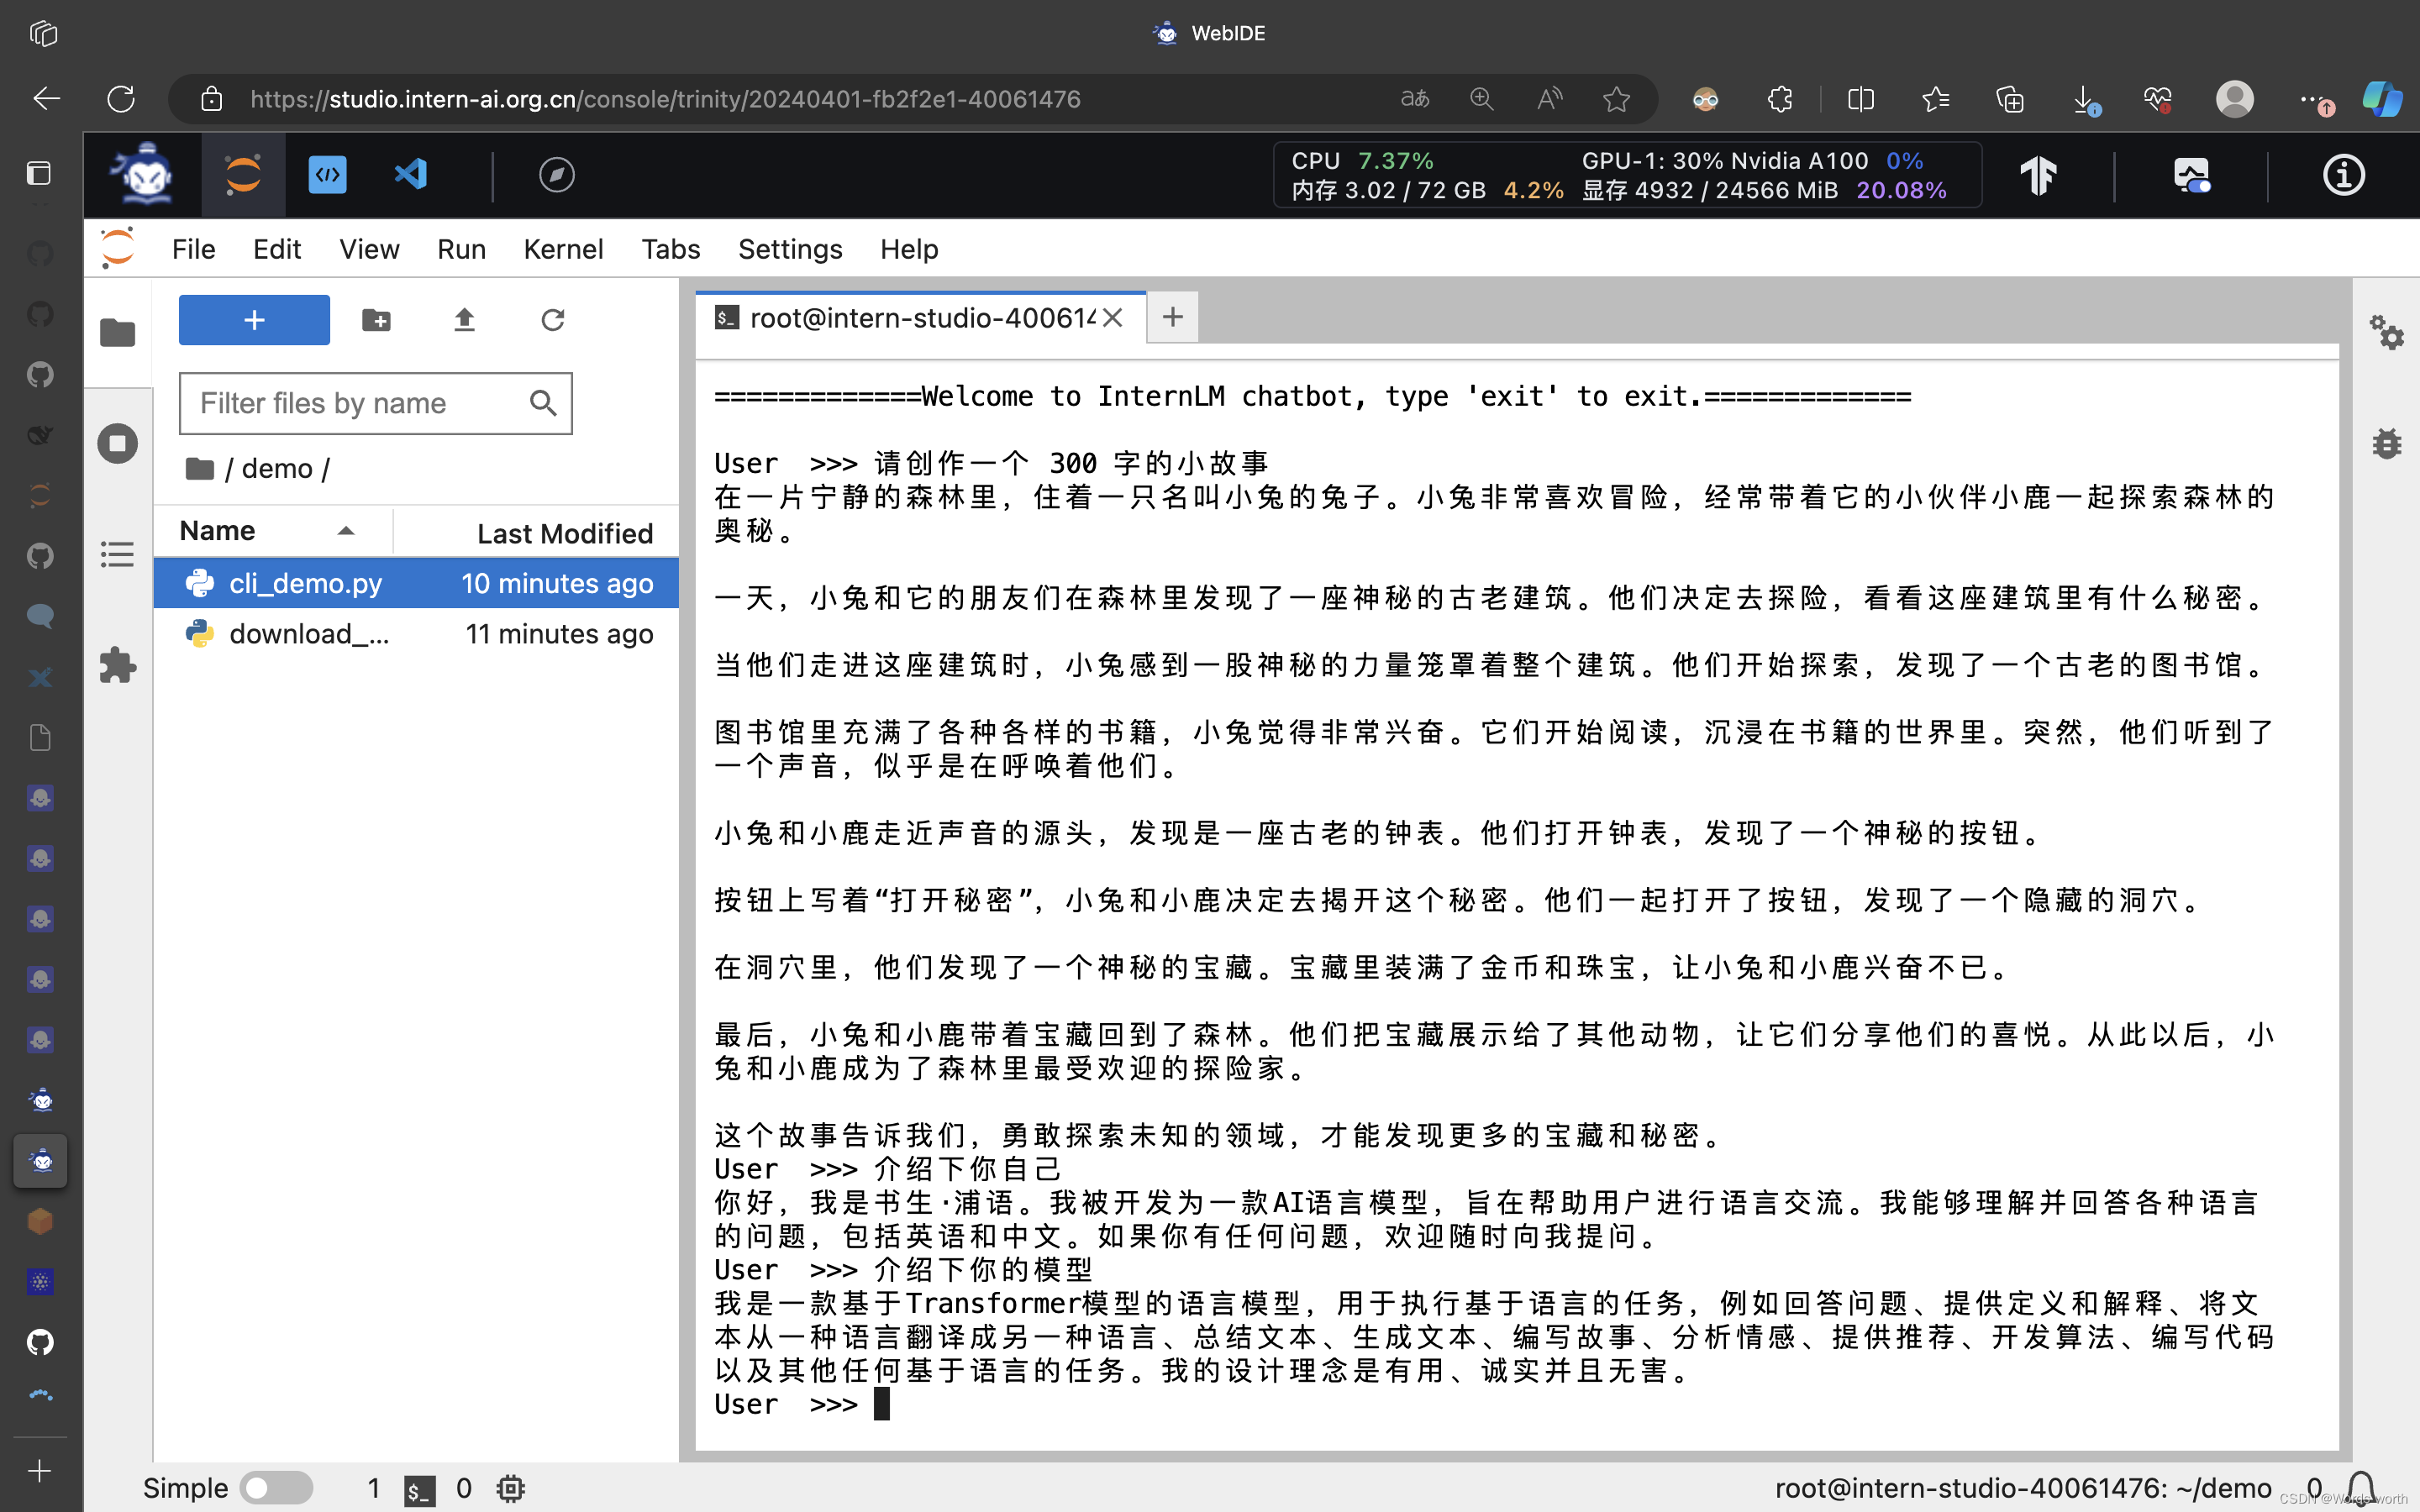
Task: Open the Kernel menu
Action: (563, 249)
